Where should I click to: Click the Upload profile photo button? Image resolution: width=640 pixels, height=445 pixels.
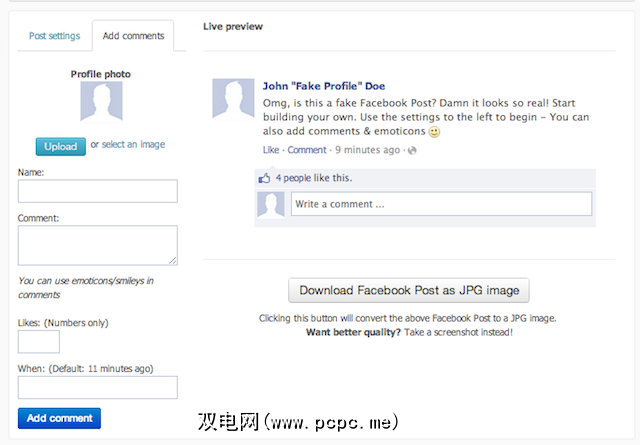click(x=60, y=147)
